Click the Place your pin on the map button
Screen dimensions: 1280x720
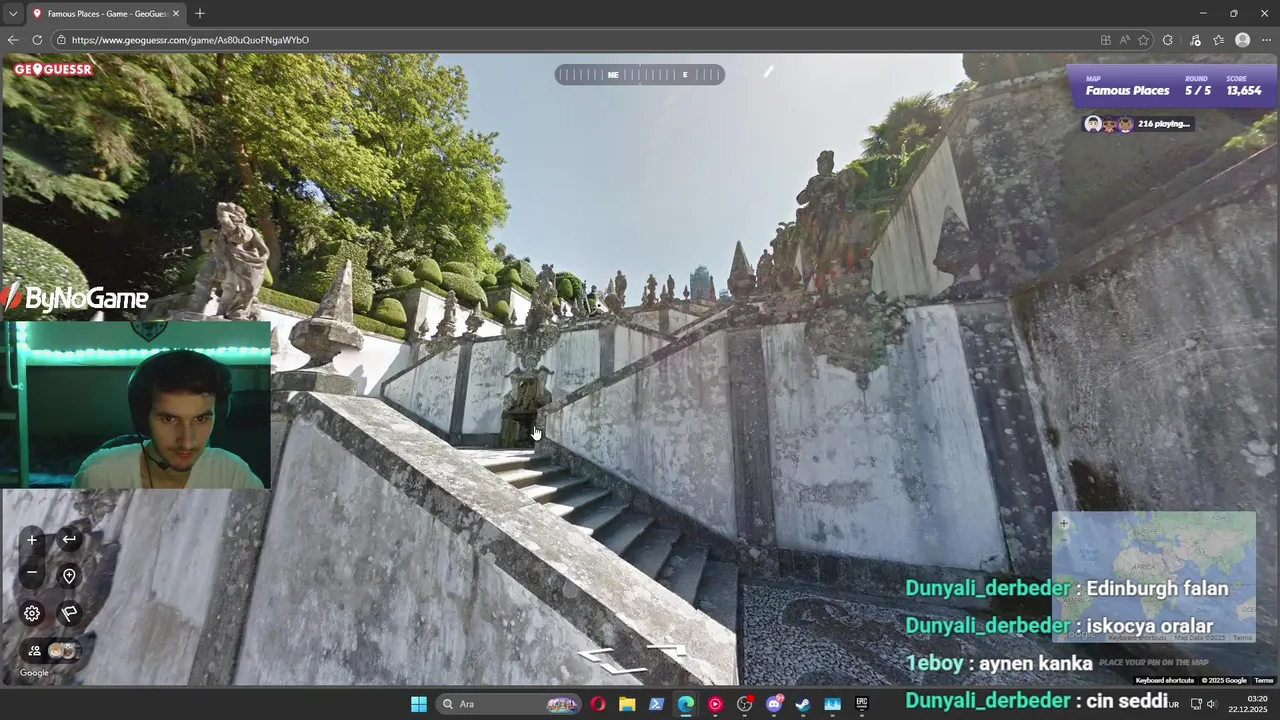[1154, 662]
